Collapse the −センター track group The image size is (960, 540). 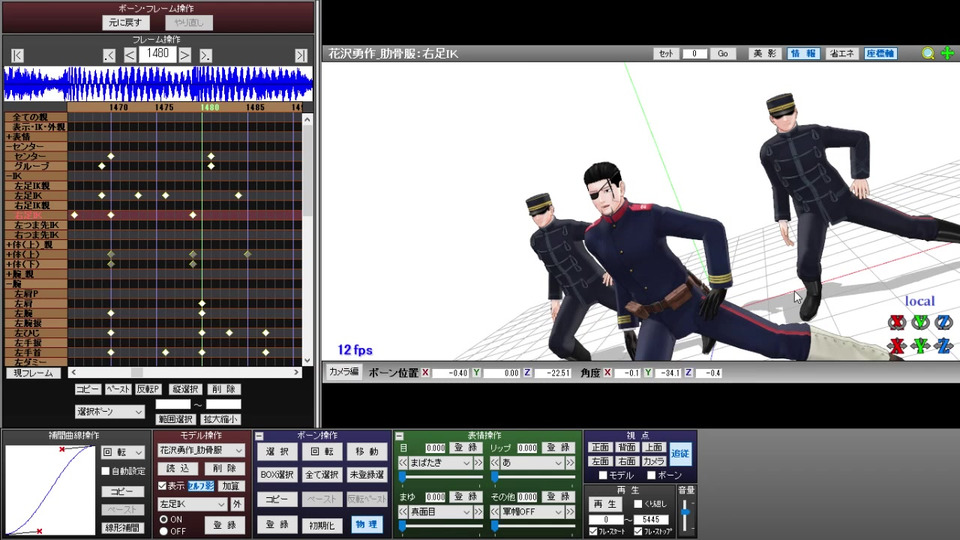point(9,147)
